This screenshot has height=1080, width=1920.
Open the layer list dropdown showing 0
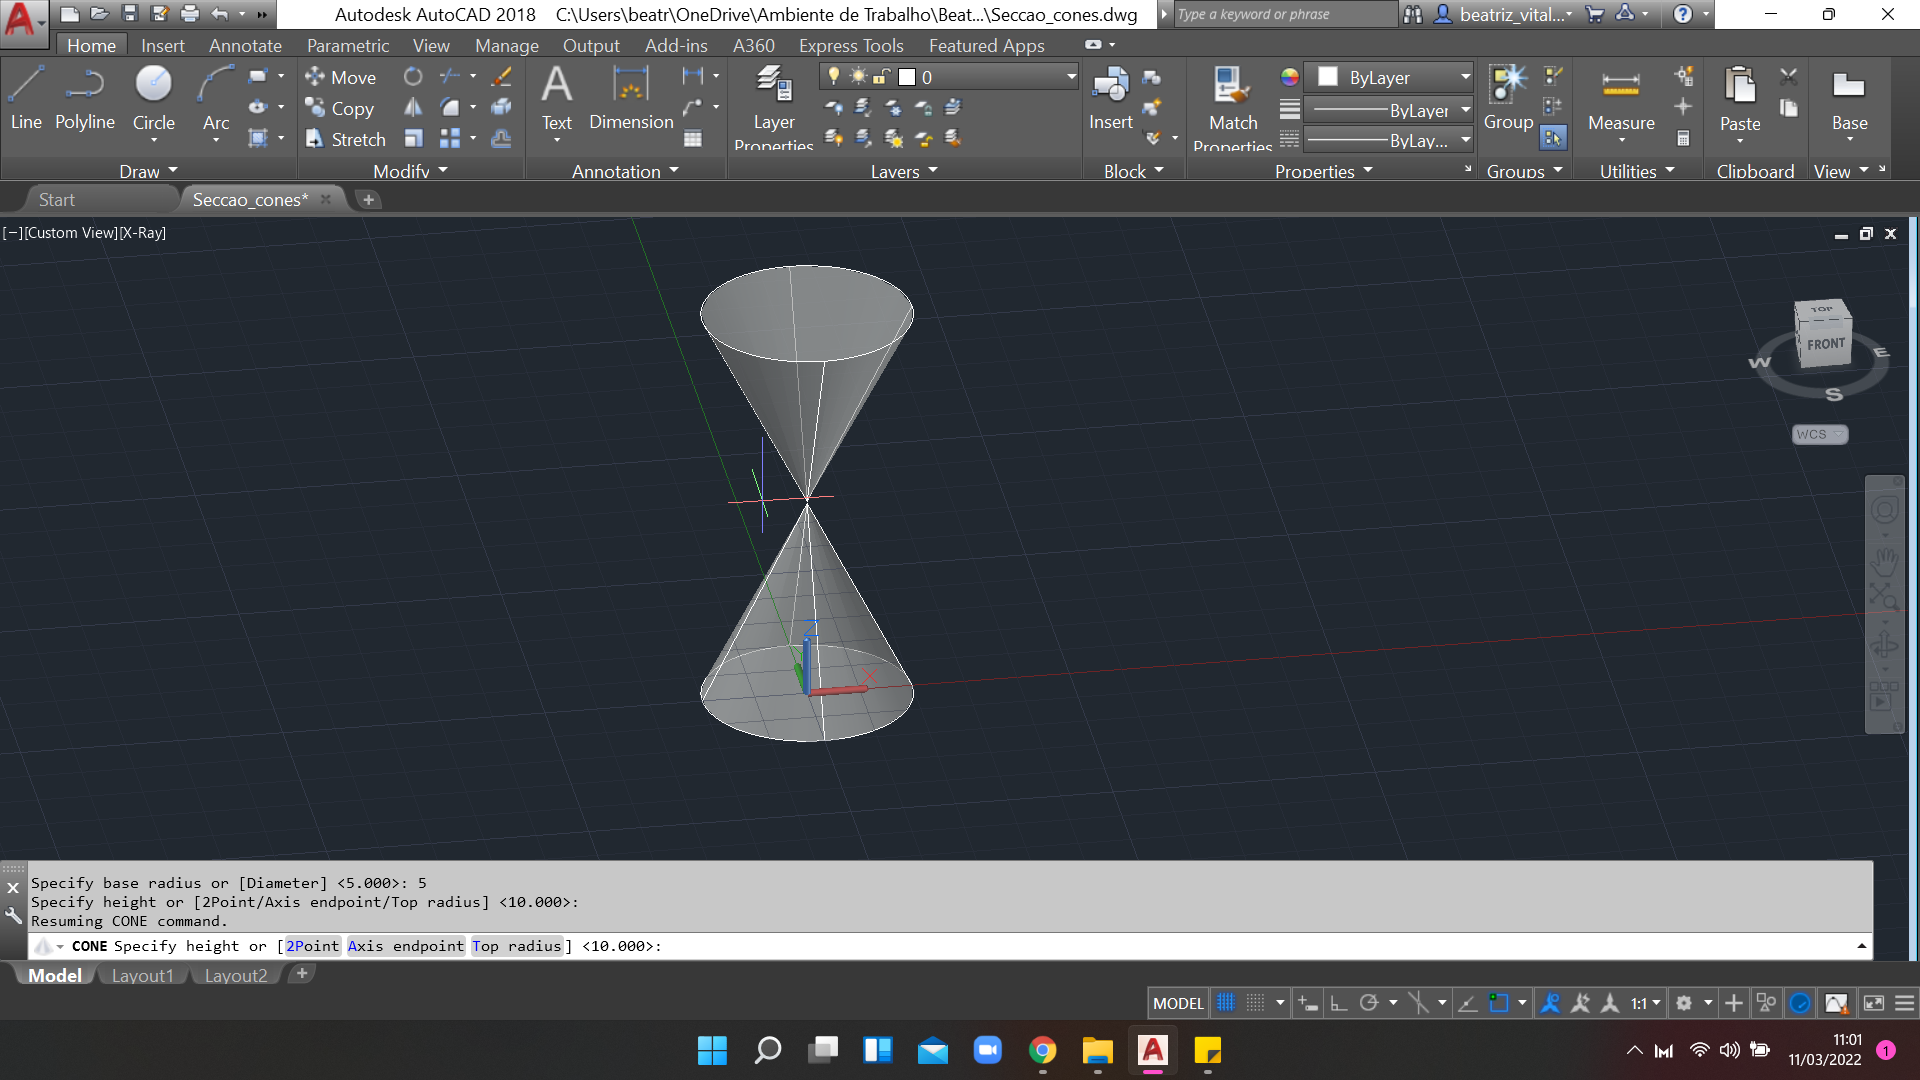tap(948, 77)
